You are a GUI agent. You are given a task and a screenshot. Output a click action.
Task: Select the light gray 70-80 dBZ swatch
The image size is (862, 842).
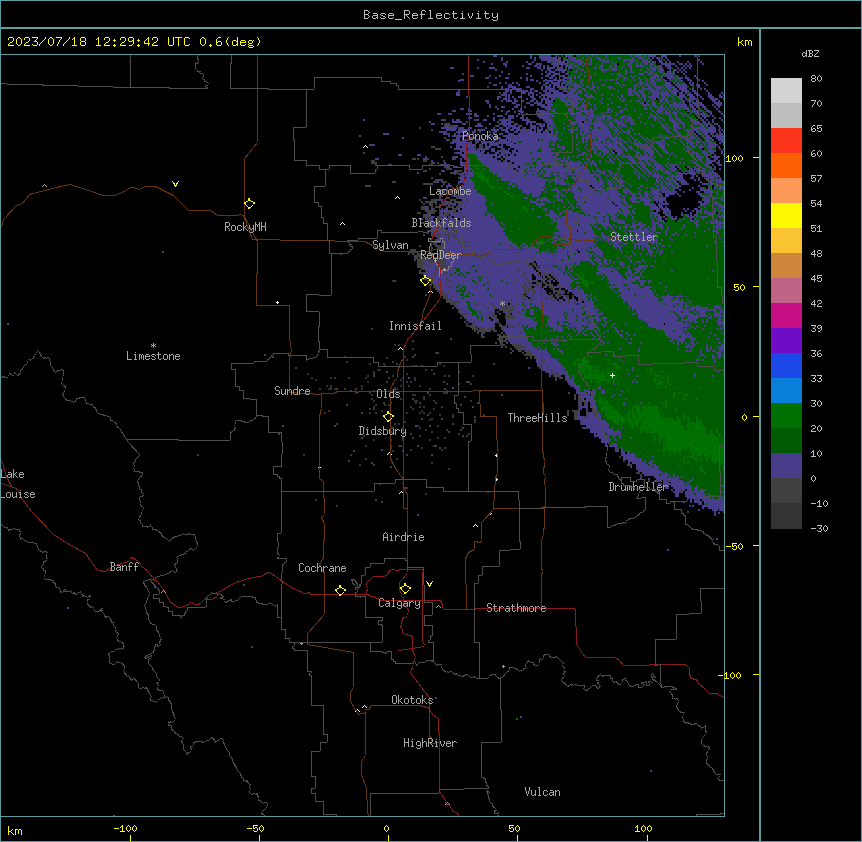pyautogui.click(x=786, y=90)
